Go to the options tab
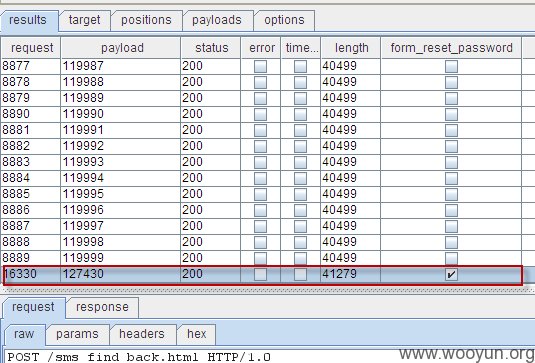Screen dimensions: 535x363 284,20
